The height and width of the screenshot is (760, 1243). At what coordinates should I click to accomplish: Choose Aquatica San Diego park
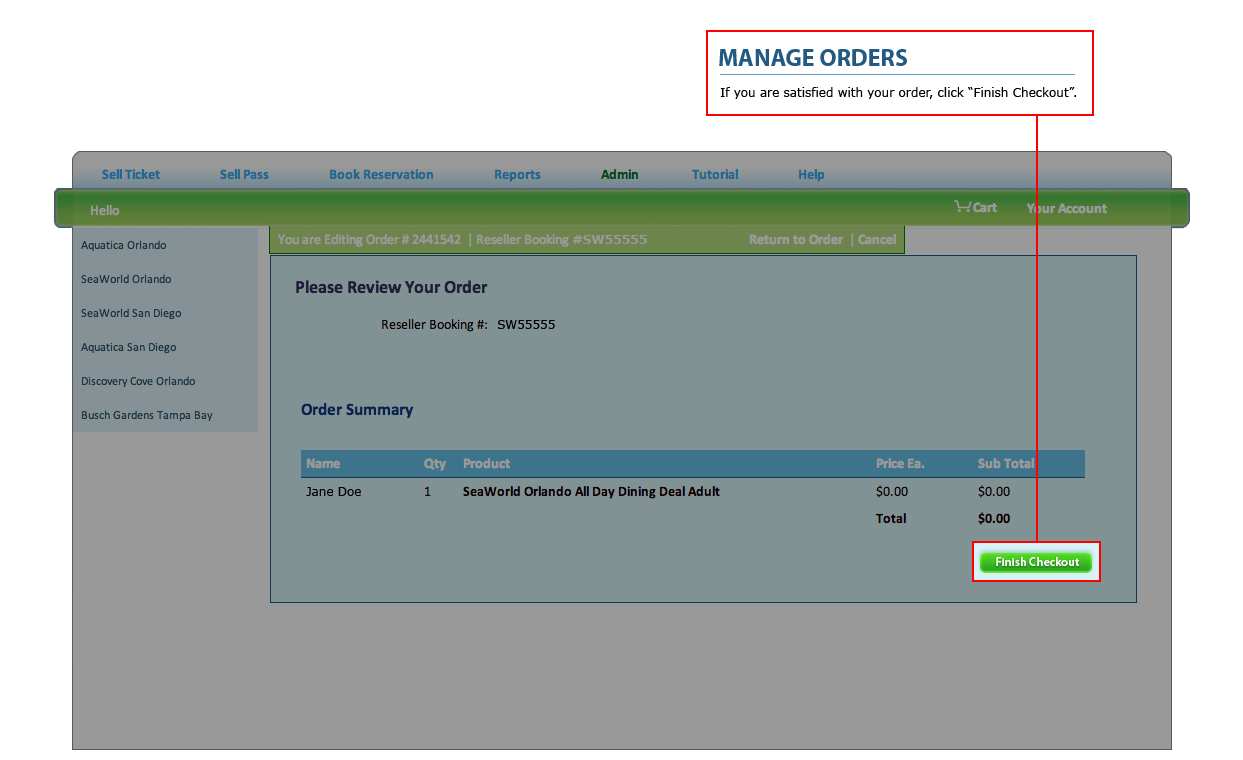coord(128,347)
